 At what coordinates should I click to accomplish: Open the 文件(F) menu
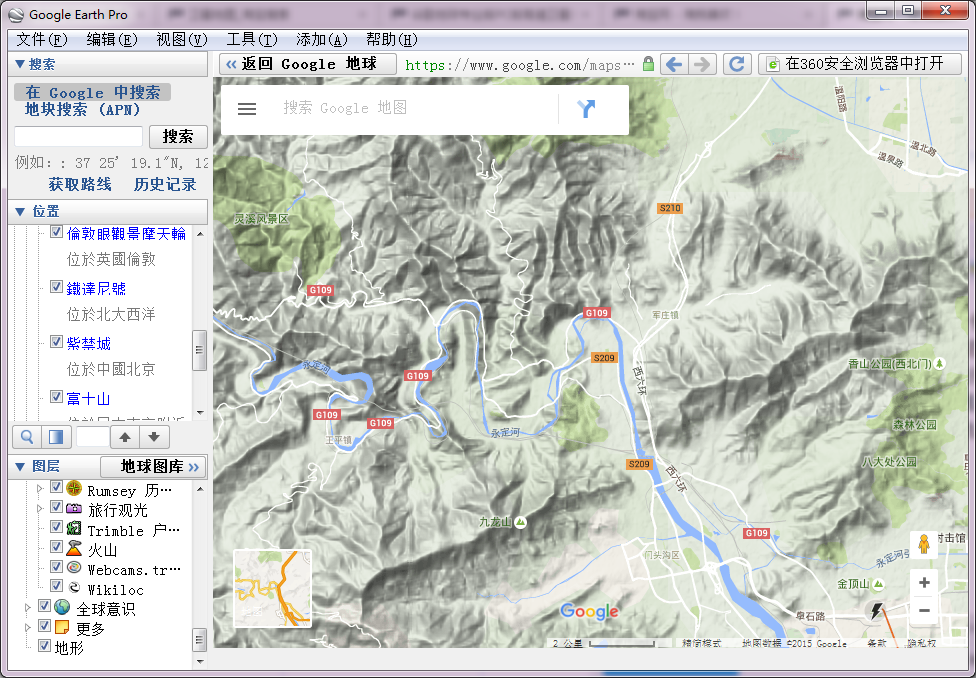(x=42, y=40)
